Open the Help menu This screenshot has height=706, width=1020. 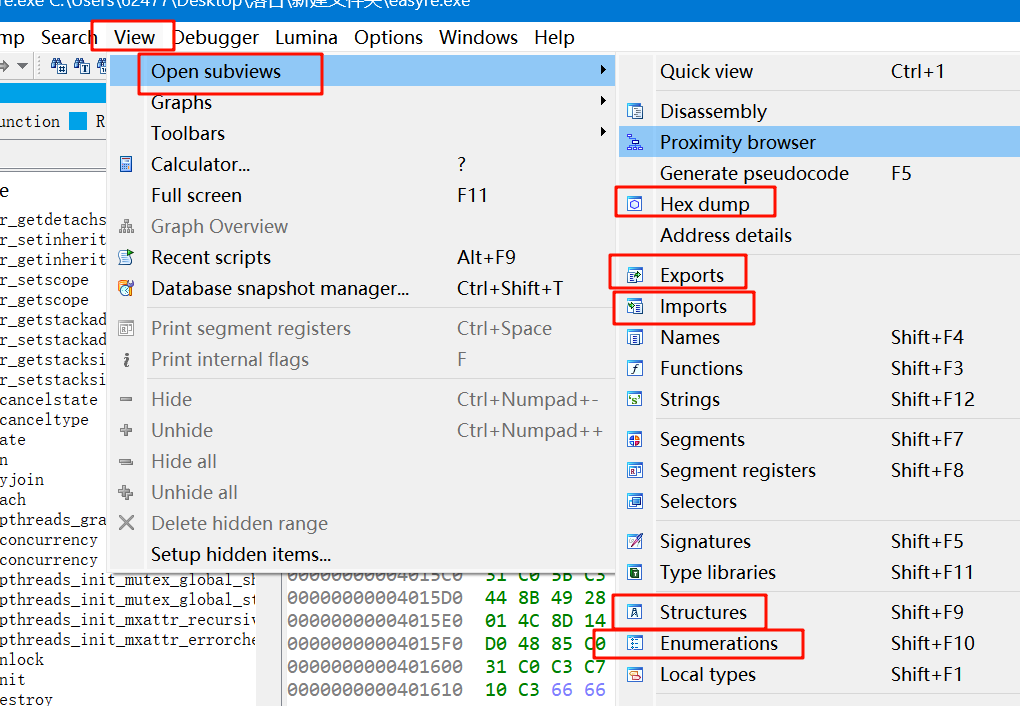tap(554, 37)
